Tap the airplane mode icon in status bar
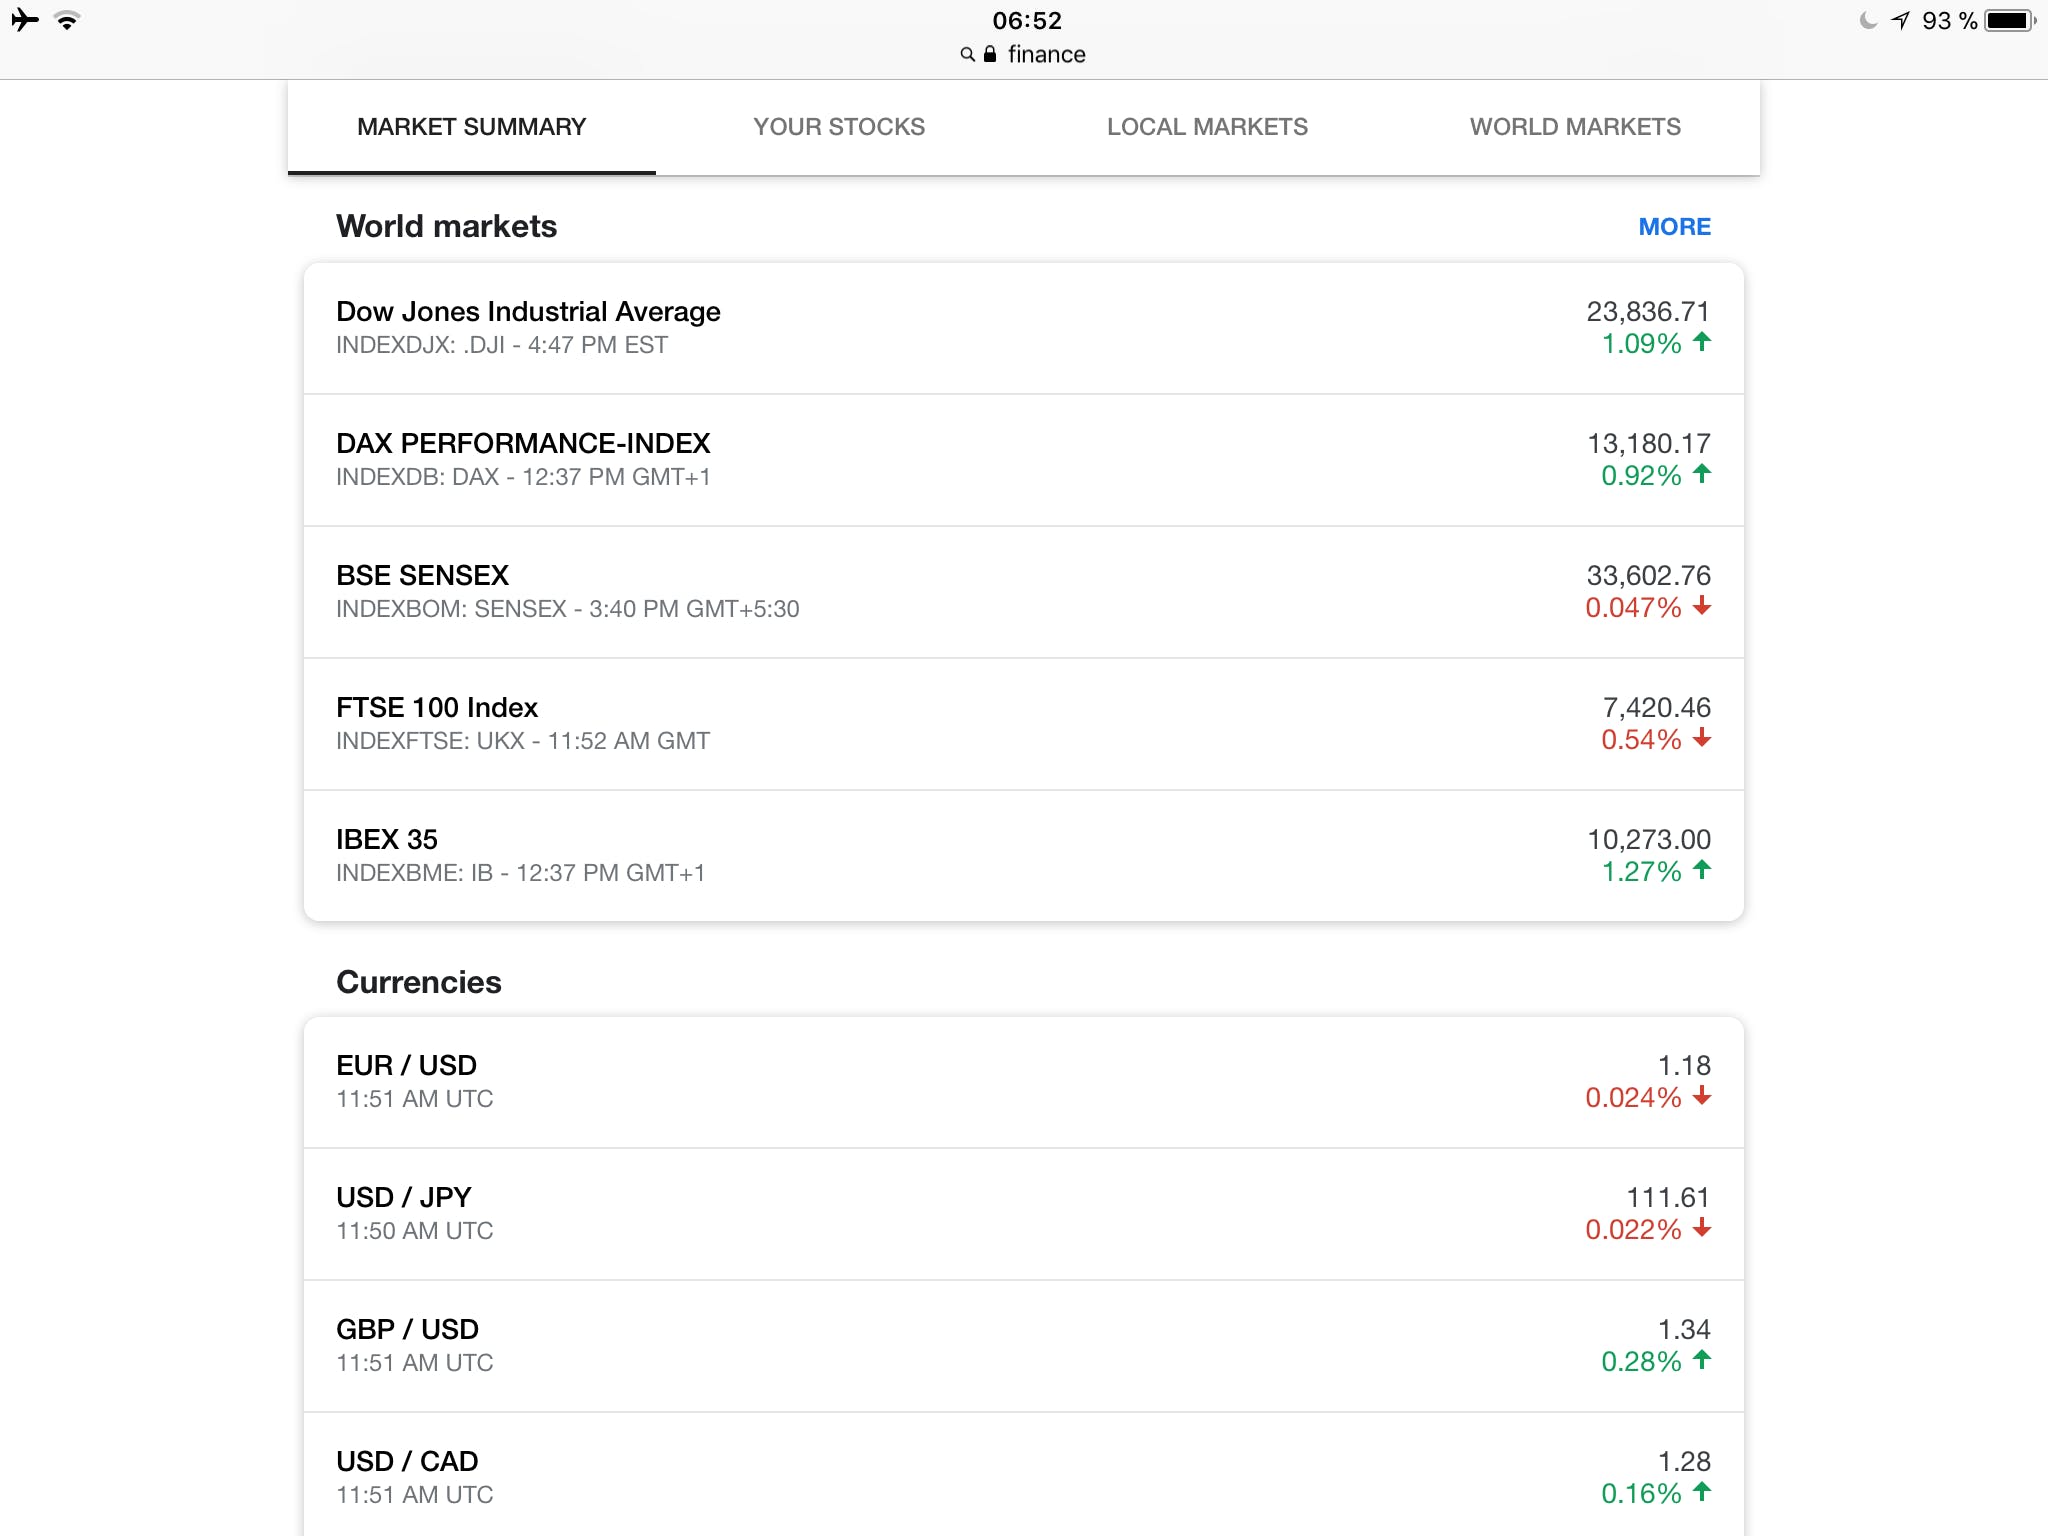 point(25,20)
